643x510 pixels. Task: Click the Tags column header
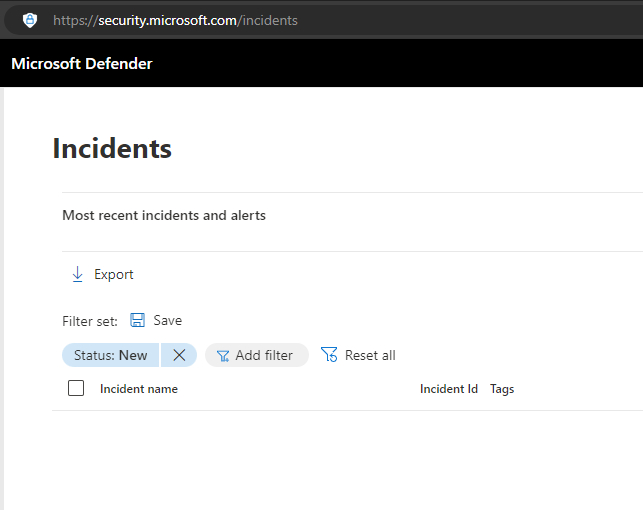pos(502,389)
